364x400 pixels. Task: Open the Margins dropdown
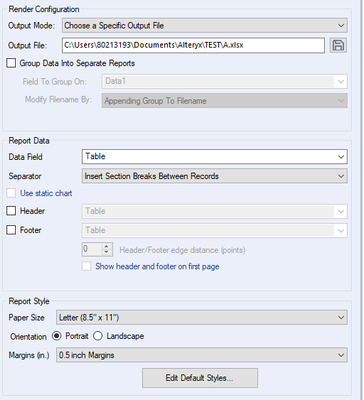pos(202,355)
